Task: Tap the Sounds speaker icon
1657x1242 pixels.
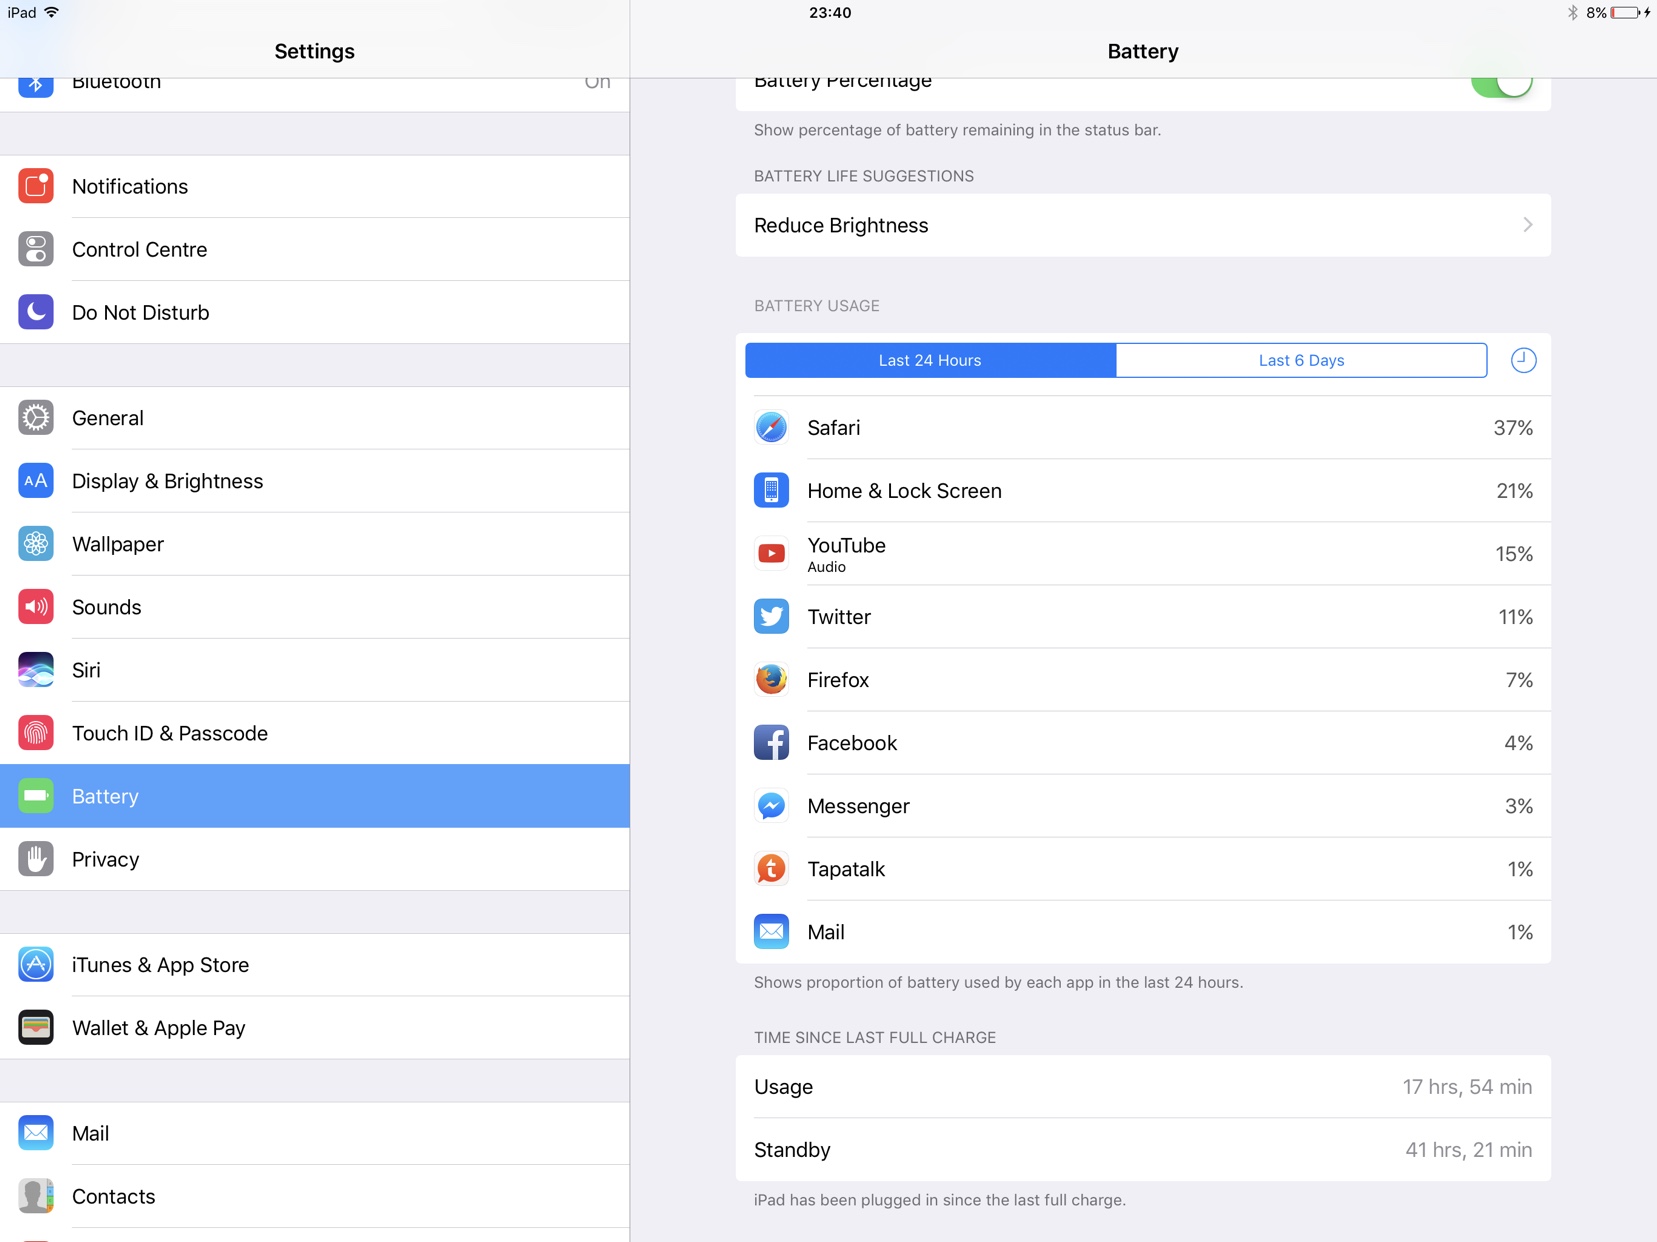Action: point(36,607)
